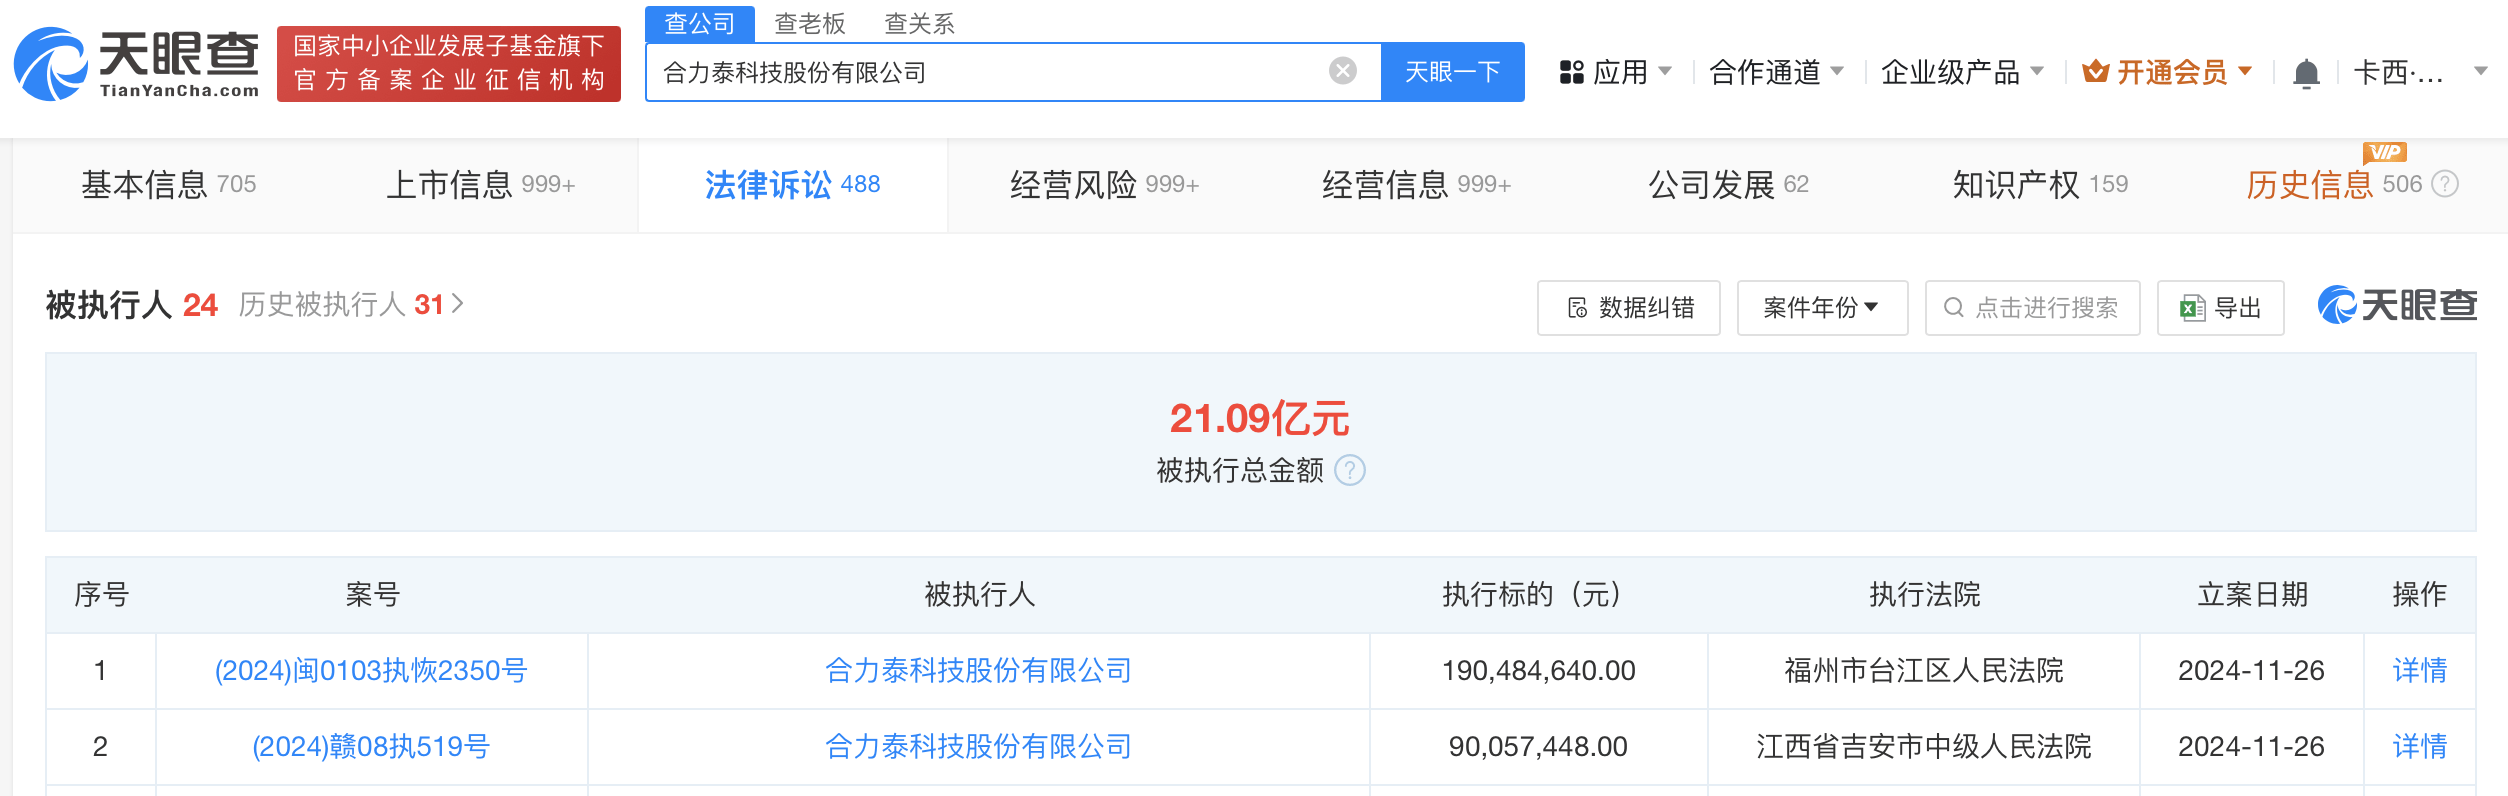This screenshot has width=2508, height=796.
Task: Click the 21.09亿元 total amount
Action: tap(1260, 419)
